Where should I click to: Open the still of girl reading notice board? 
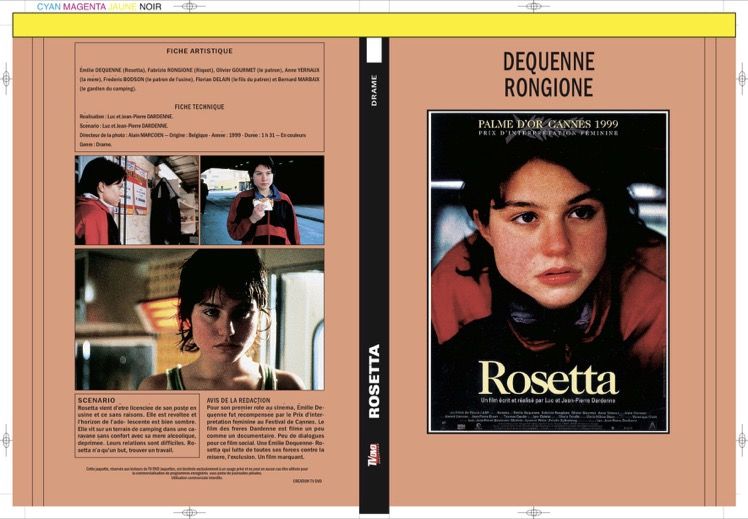pyautogui.click(x=137, y=200)
